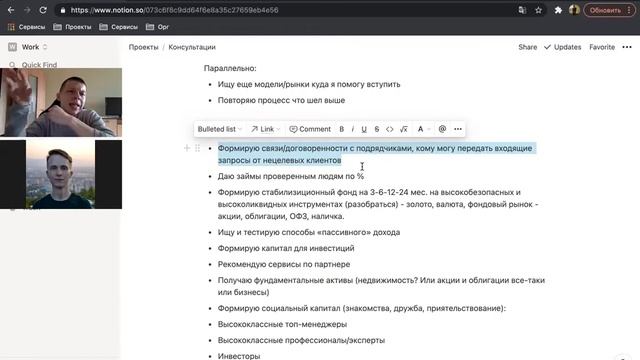Click the bullet 'Повторяю процесс что шел выше'
Screen dimensions: 640x360
pyautogui.click(x=281, y=100)
